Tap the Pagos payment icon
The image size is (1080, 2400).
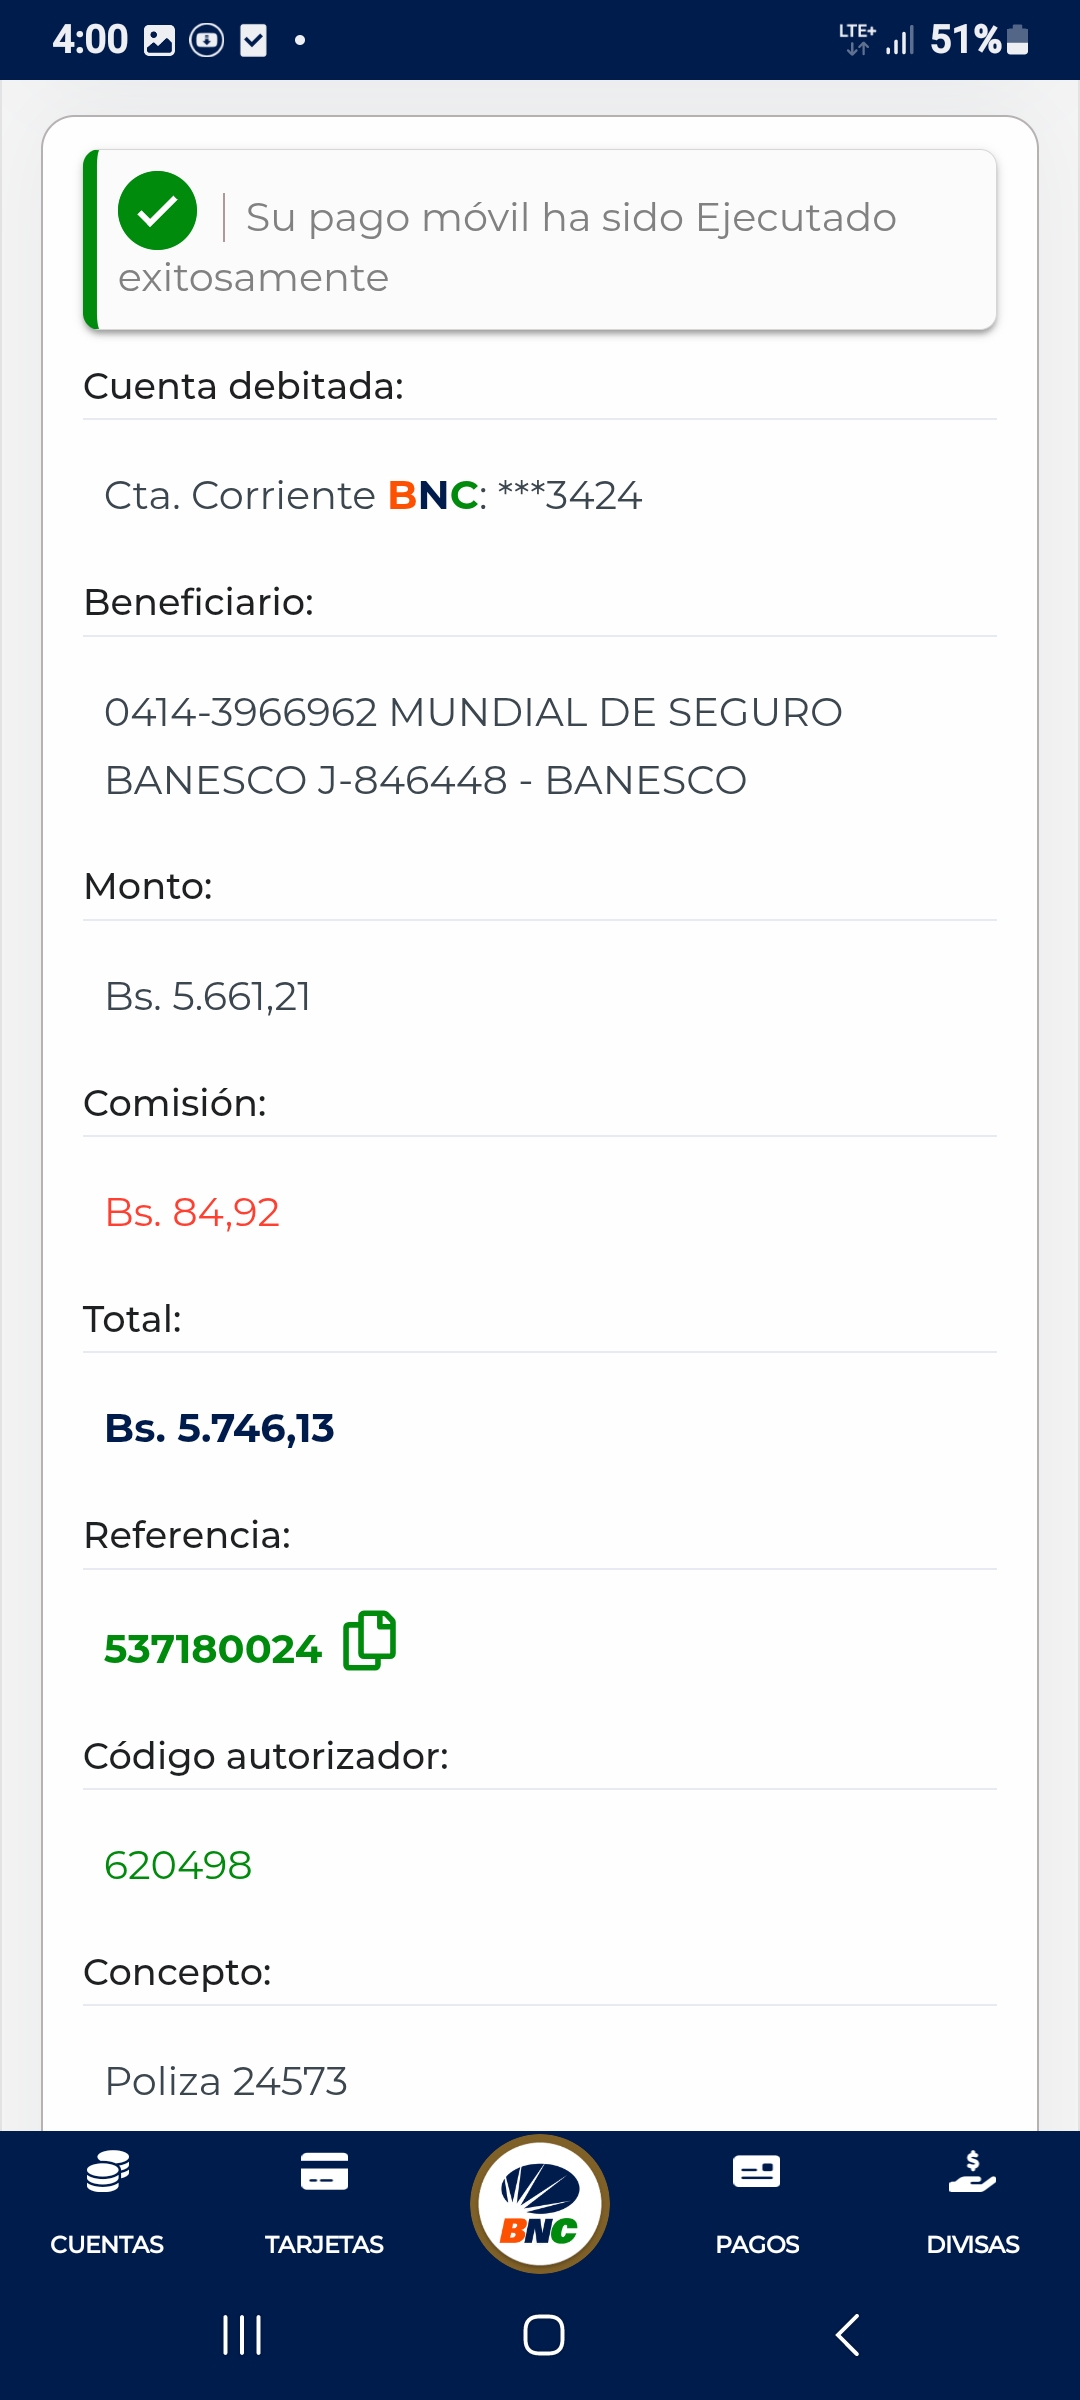coord(757,2172)
